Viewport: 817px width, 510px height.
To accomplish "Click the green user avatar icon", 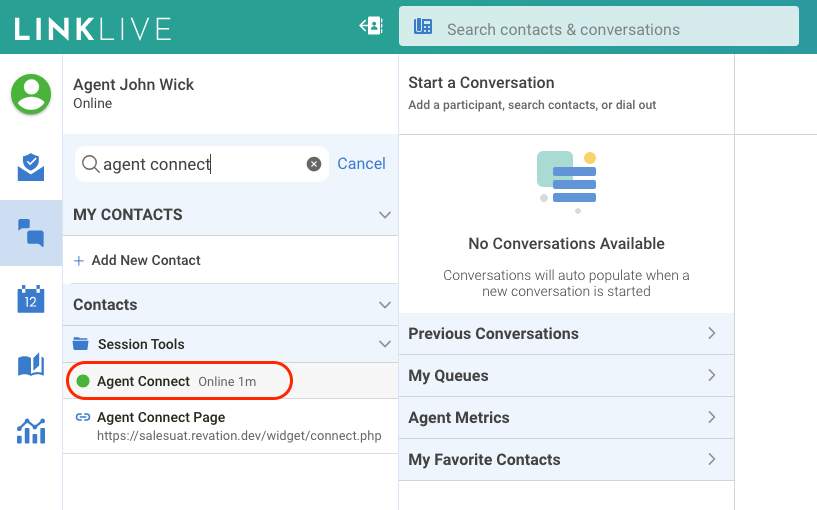I will tap(31, 94).
